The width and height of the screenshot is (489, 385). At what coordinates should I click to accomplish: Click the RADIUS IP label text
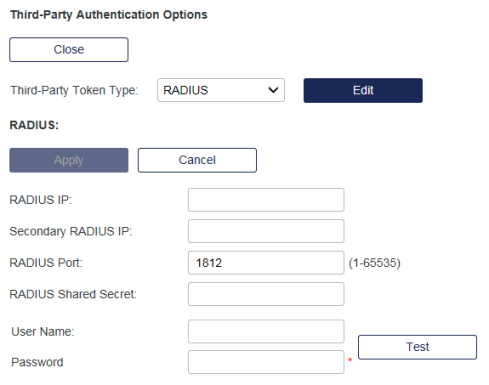[x=41, y=200]
